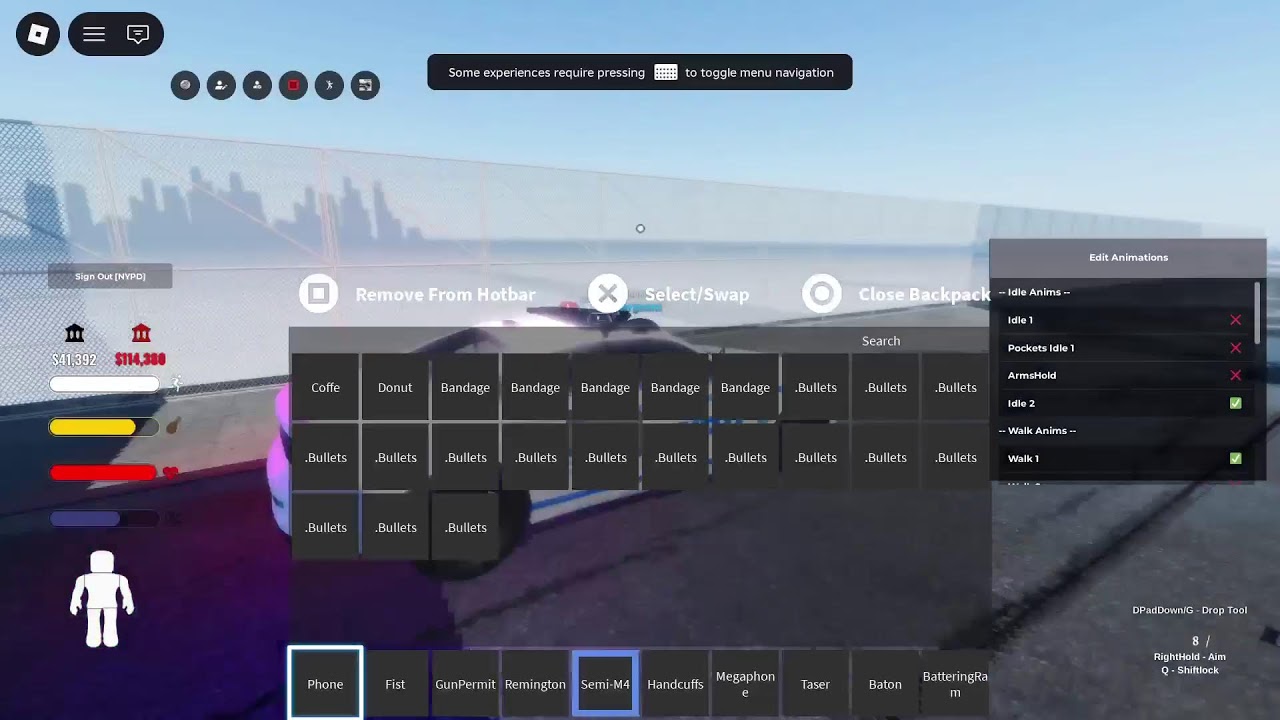Click the person with car icon

coord(257,85)
